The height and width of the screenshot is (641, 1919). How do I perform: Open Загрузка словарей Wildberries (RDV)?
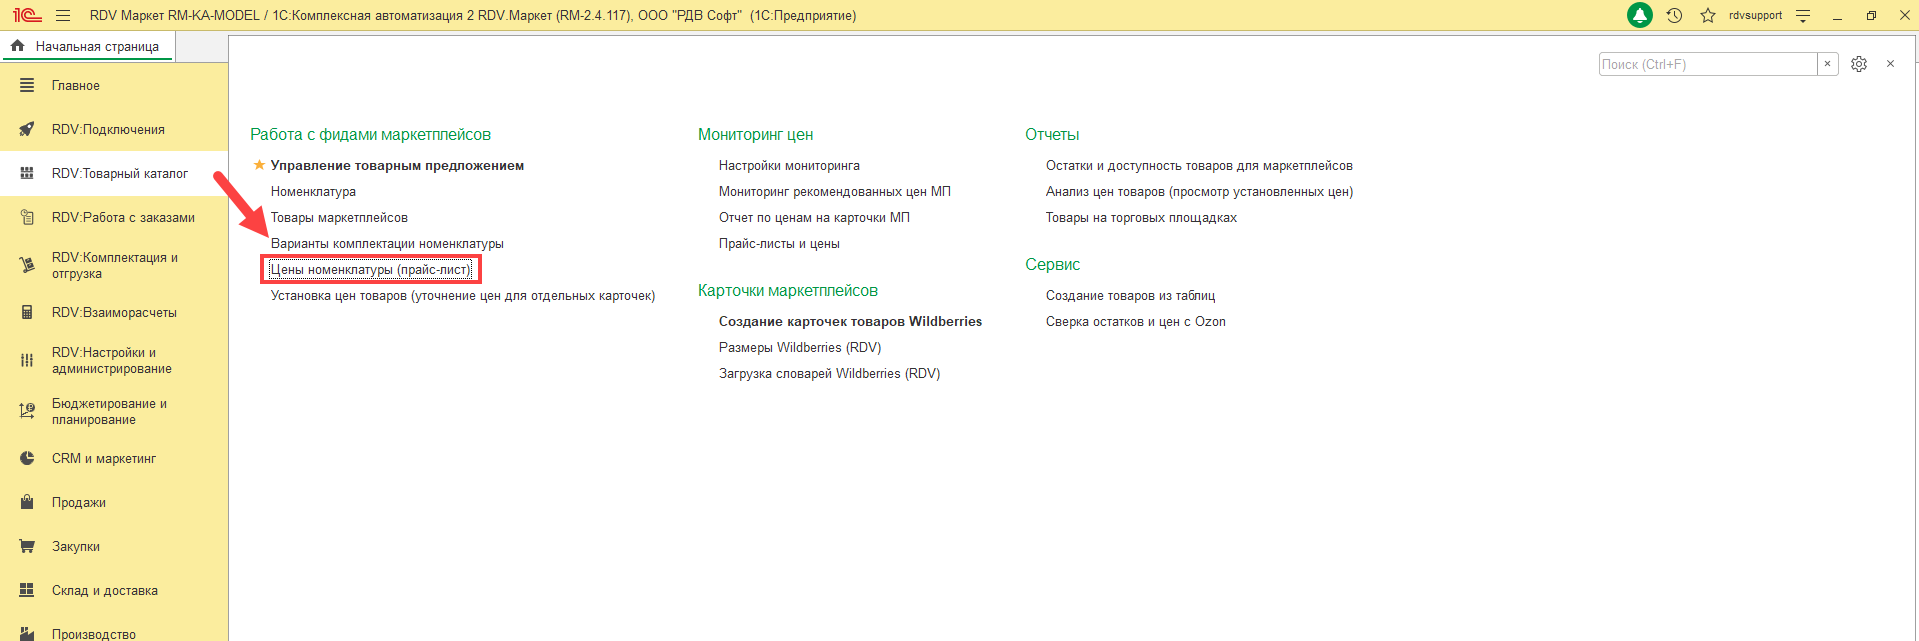point(829,374)
